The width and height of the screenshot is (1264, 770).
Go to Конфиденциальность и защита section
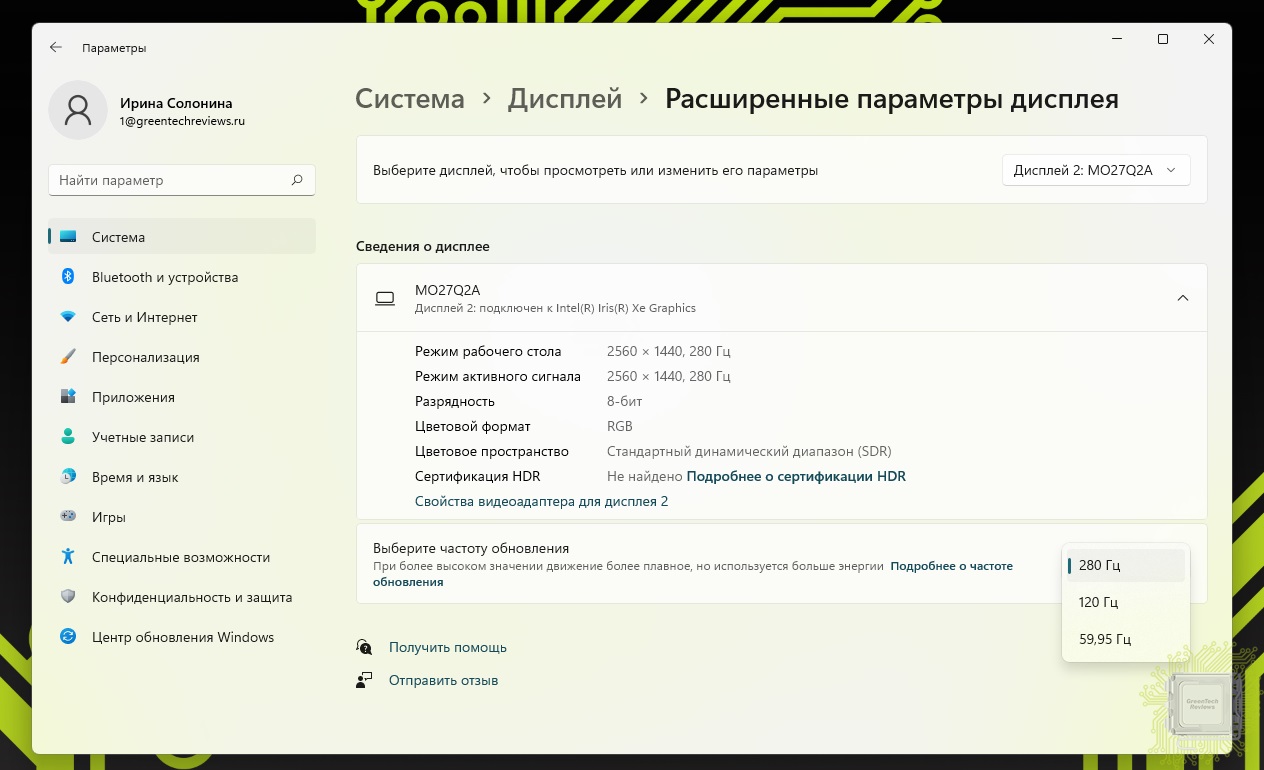192,597
